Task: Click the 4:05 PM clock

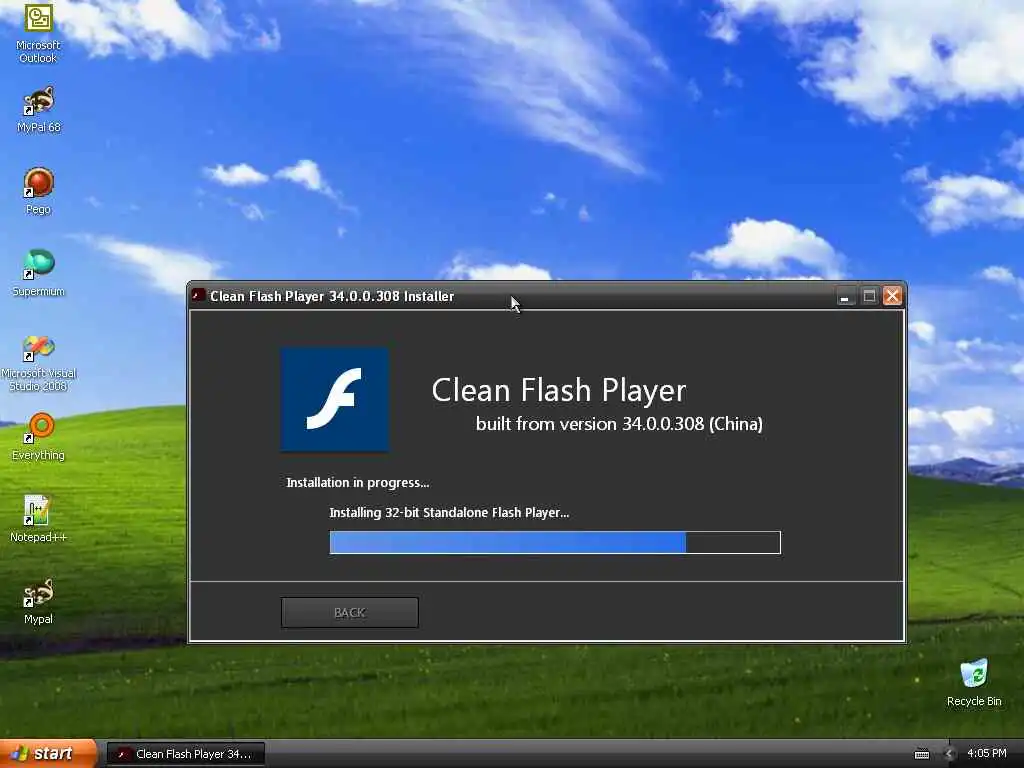Action: click(x=987, y=753)
